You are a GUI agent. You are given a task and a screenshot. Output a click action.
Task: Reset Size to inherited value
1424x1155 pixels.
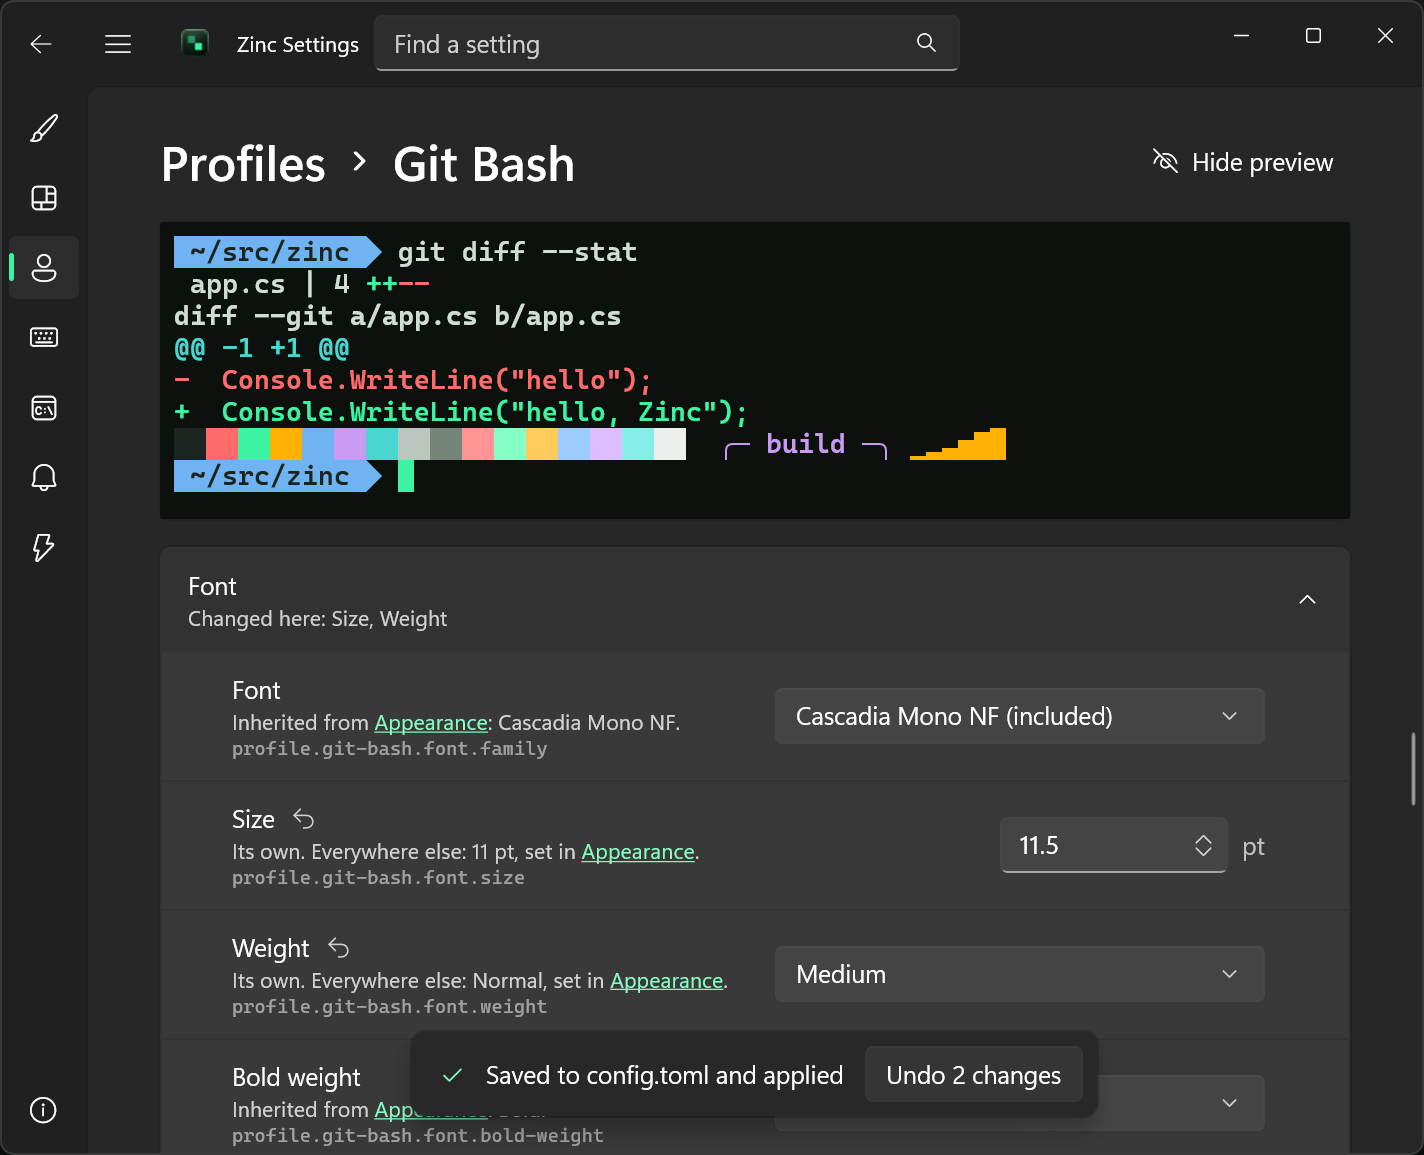point(304,820)
